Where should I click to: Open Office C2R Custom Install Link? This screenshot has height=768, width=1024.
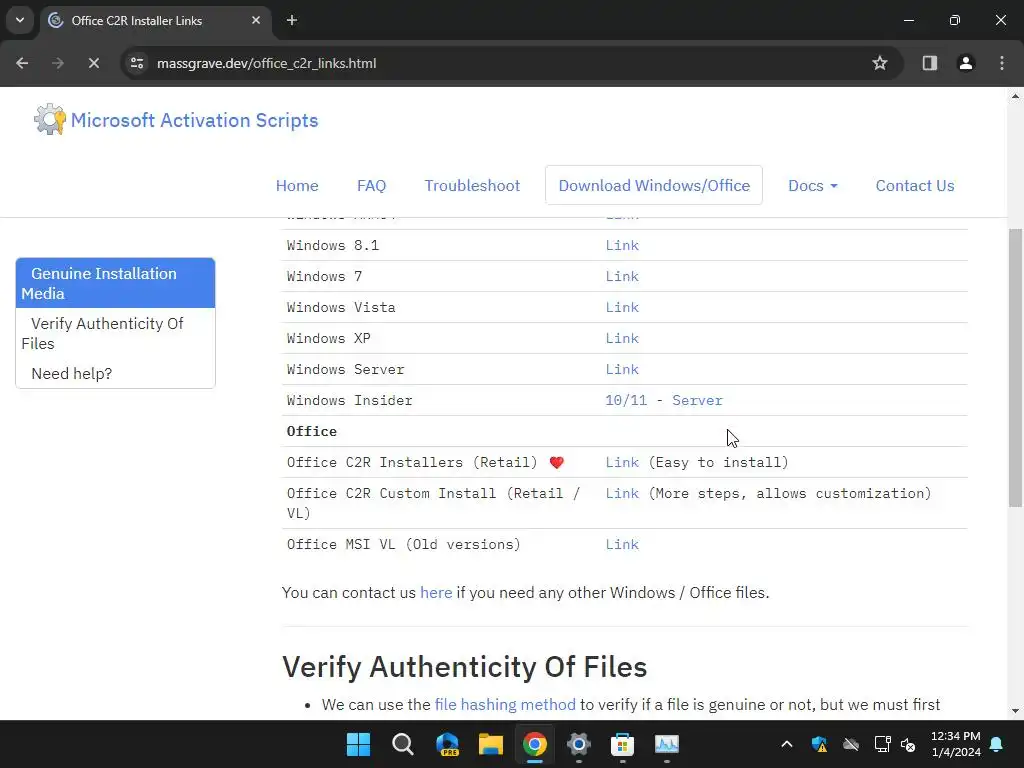622,493
